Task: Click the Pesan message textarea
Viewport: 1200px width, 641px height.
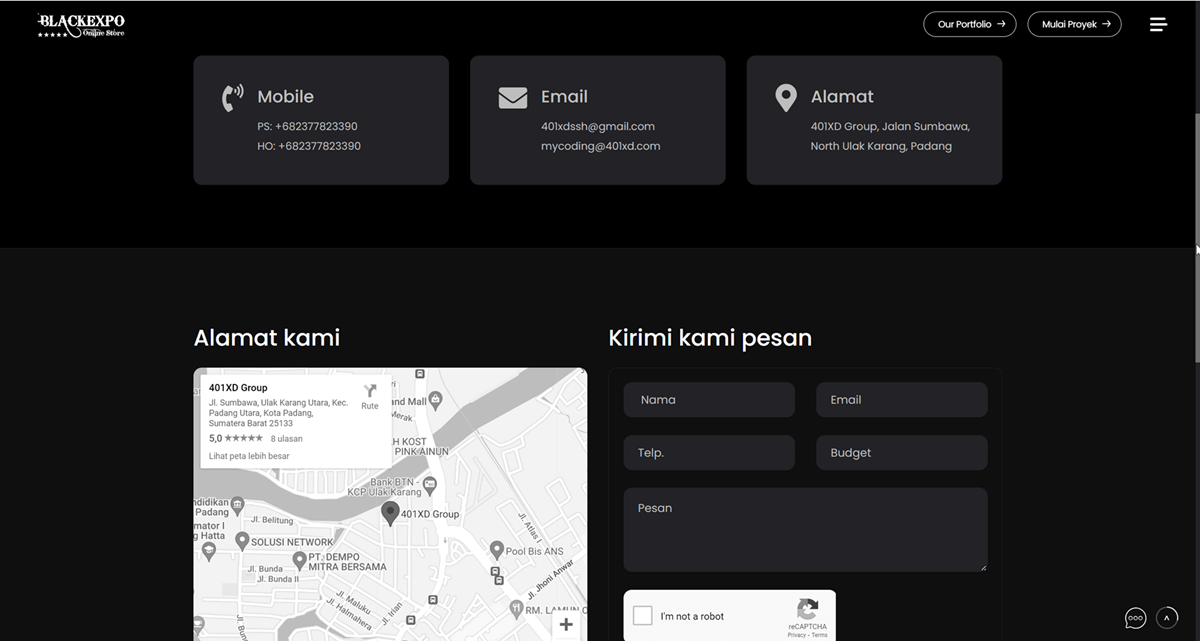Action: click(x=805, y=528)
